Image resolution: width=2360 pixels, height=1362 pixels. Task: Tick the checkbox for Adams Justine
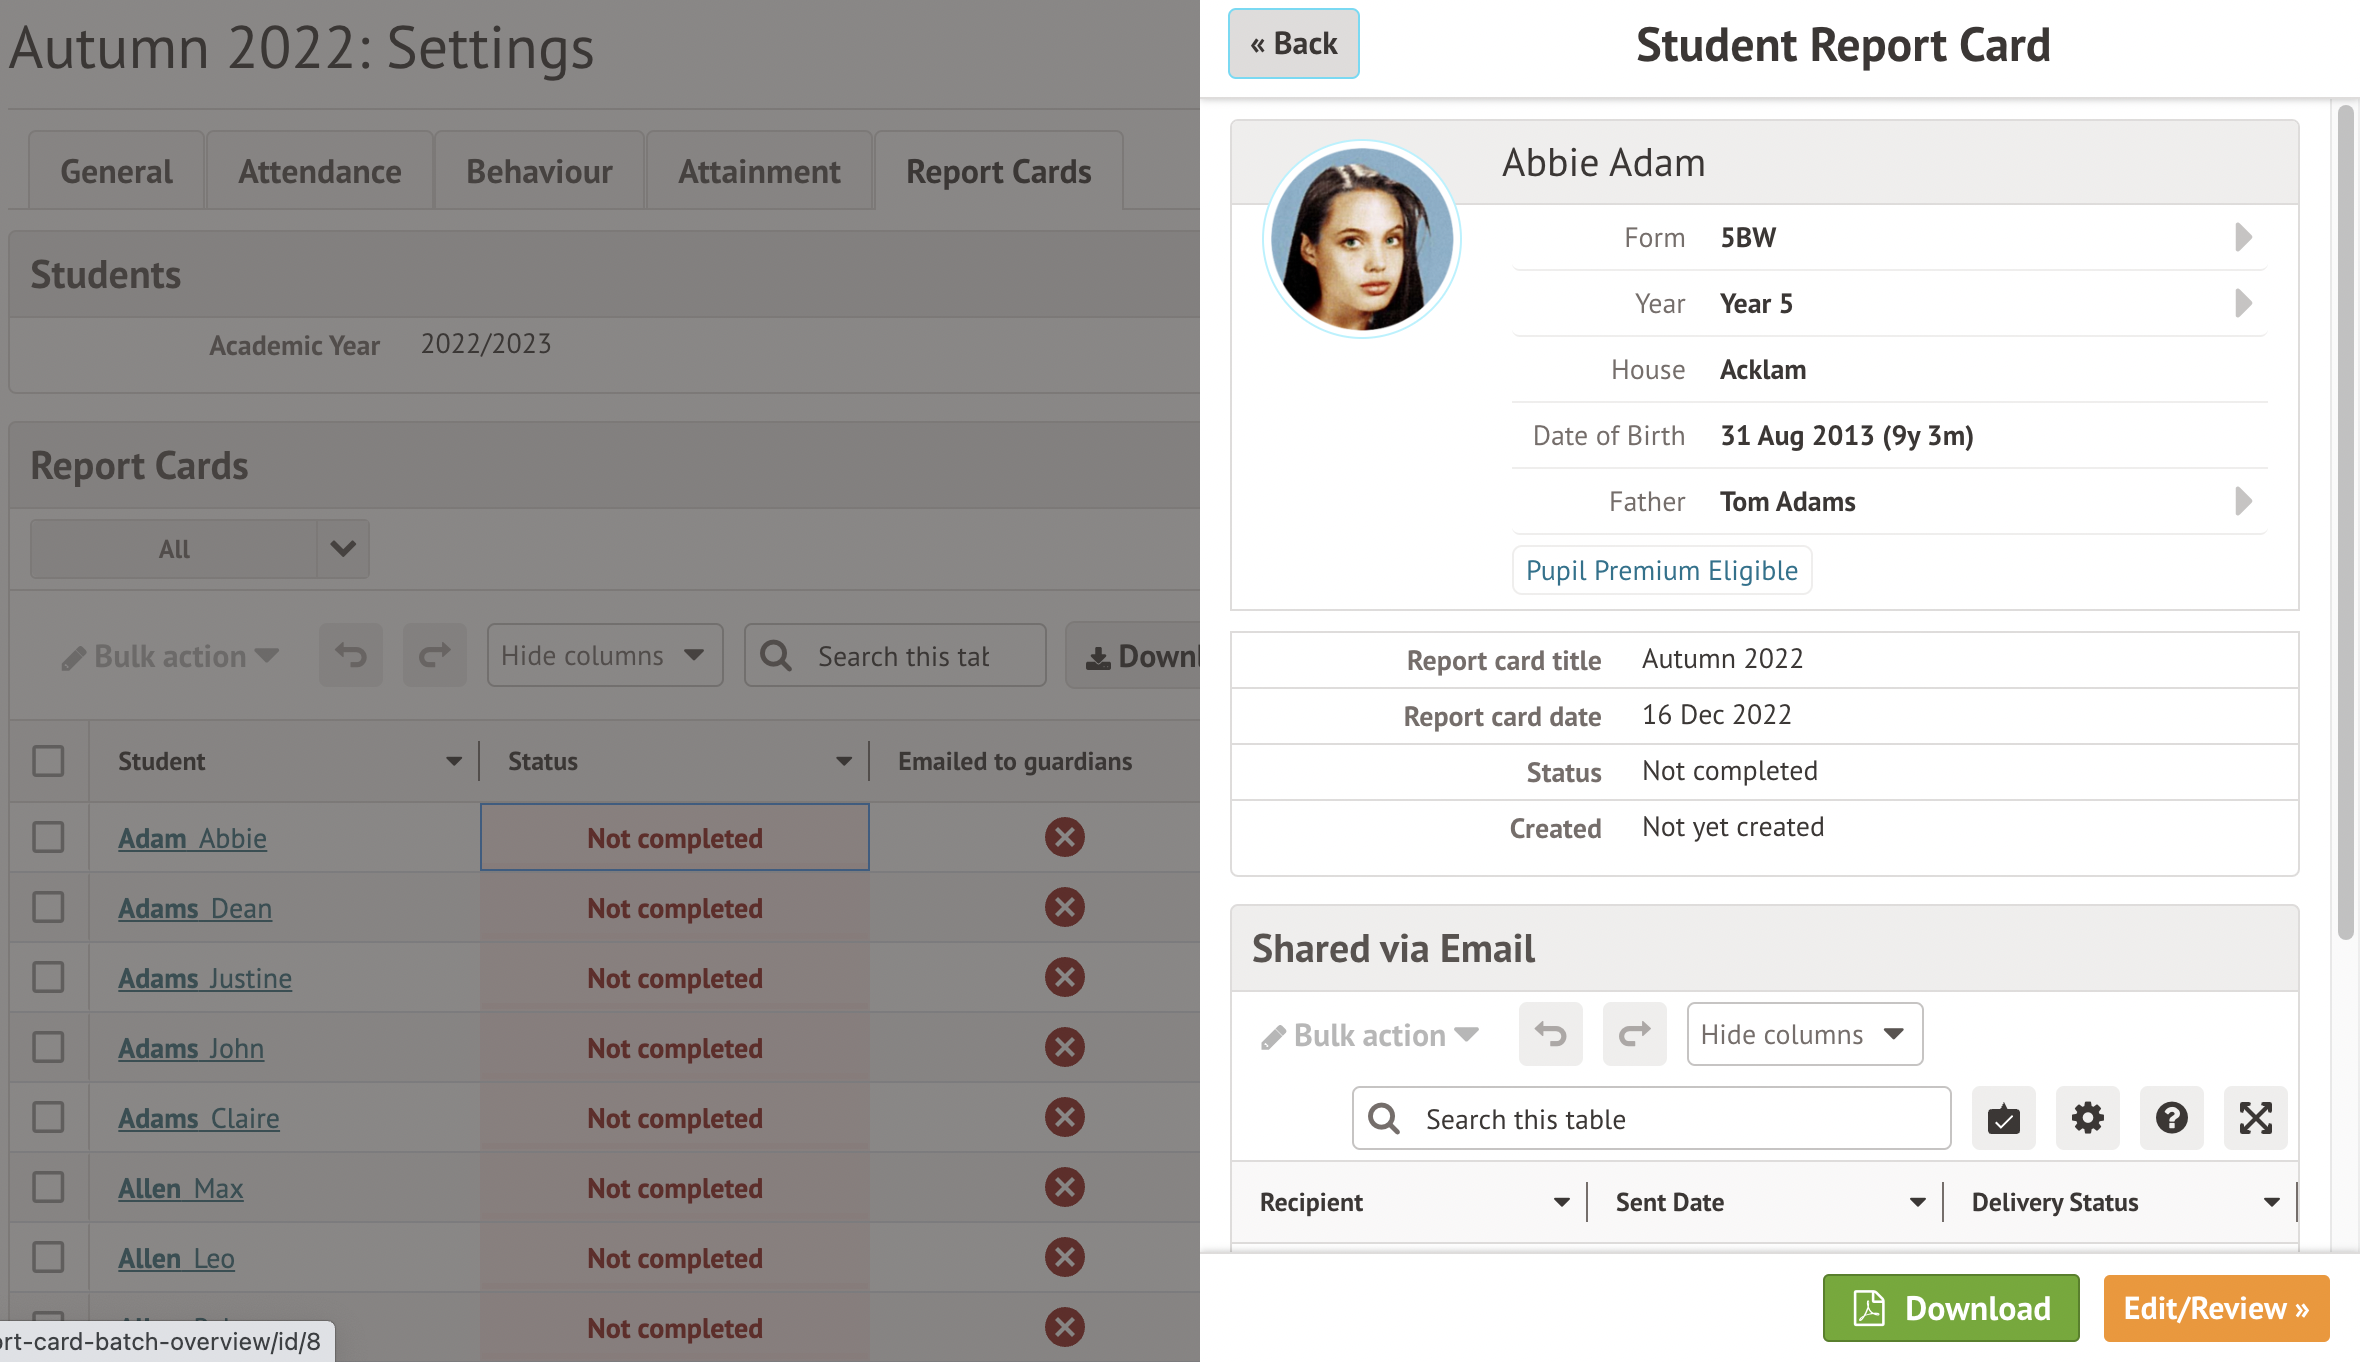(48, 977)
